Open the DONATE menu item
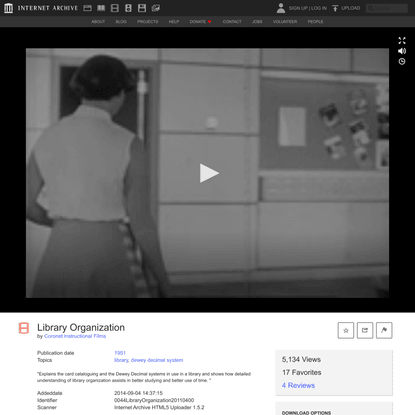Image resolution: width=415 pixels, height=415 pixels. coord(200,22)
